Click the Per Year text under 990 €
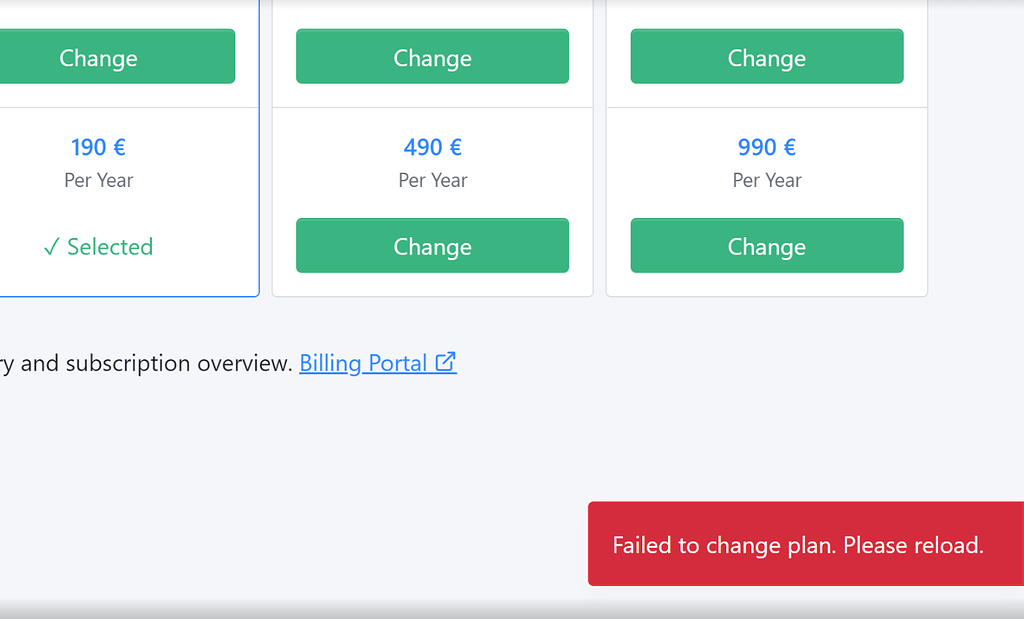 pyautogui.click(x=766, y=180)
